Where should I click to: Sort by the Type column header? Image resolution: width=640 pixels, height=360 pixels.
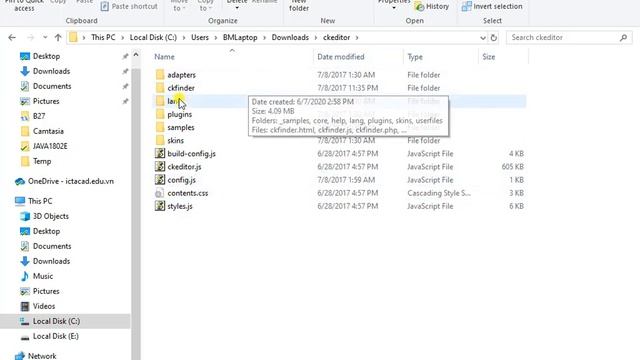coord(415,57)
